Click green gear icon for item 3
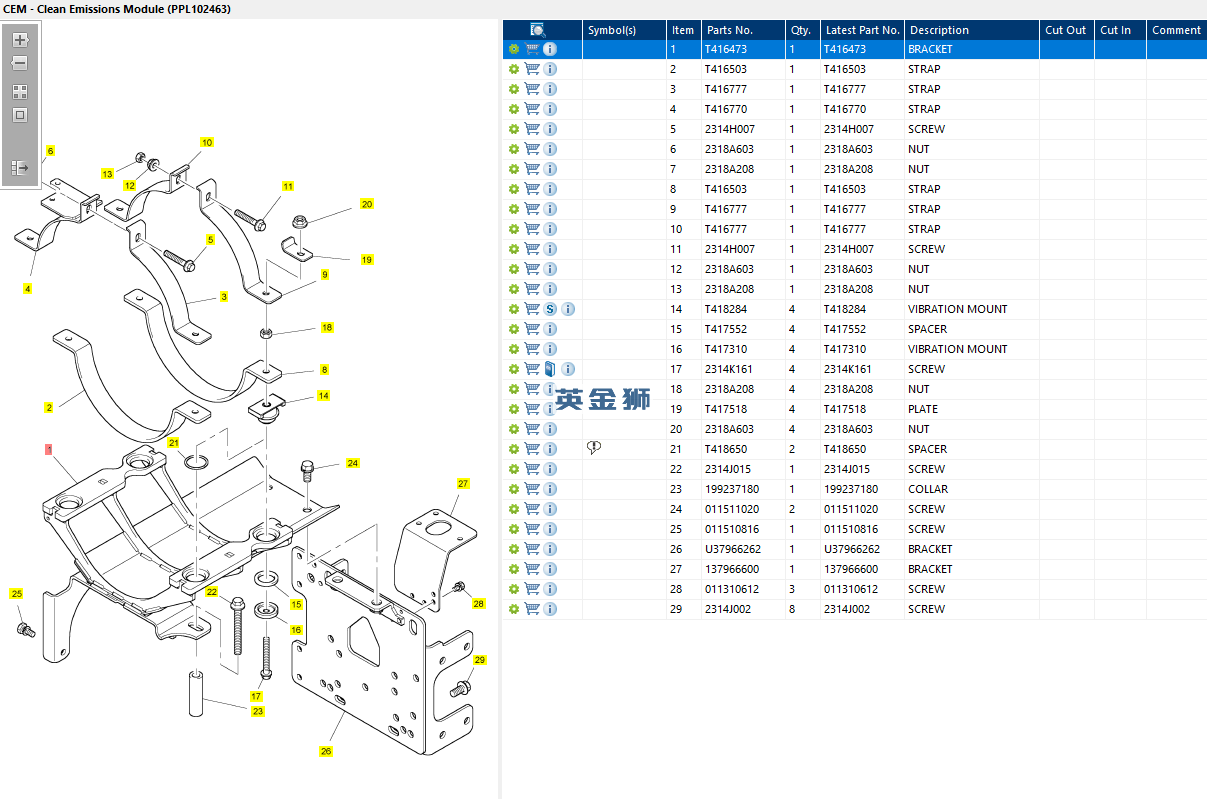1207x799 pixels. click(514, 89)
